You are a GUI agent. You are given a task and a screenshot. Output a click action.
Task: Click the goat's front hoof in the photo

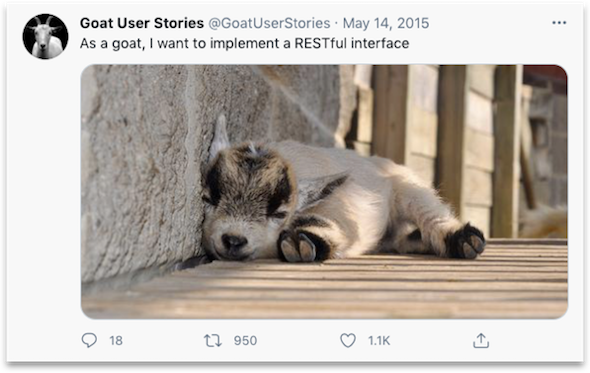(299, 246)
